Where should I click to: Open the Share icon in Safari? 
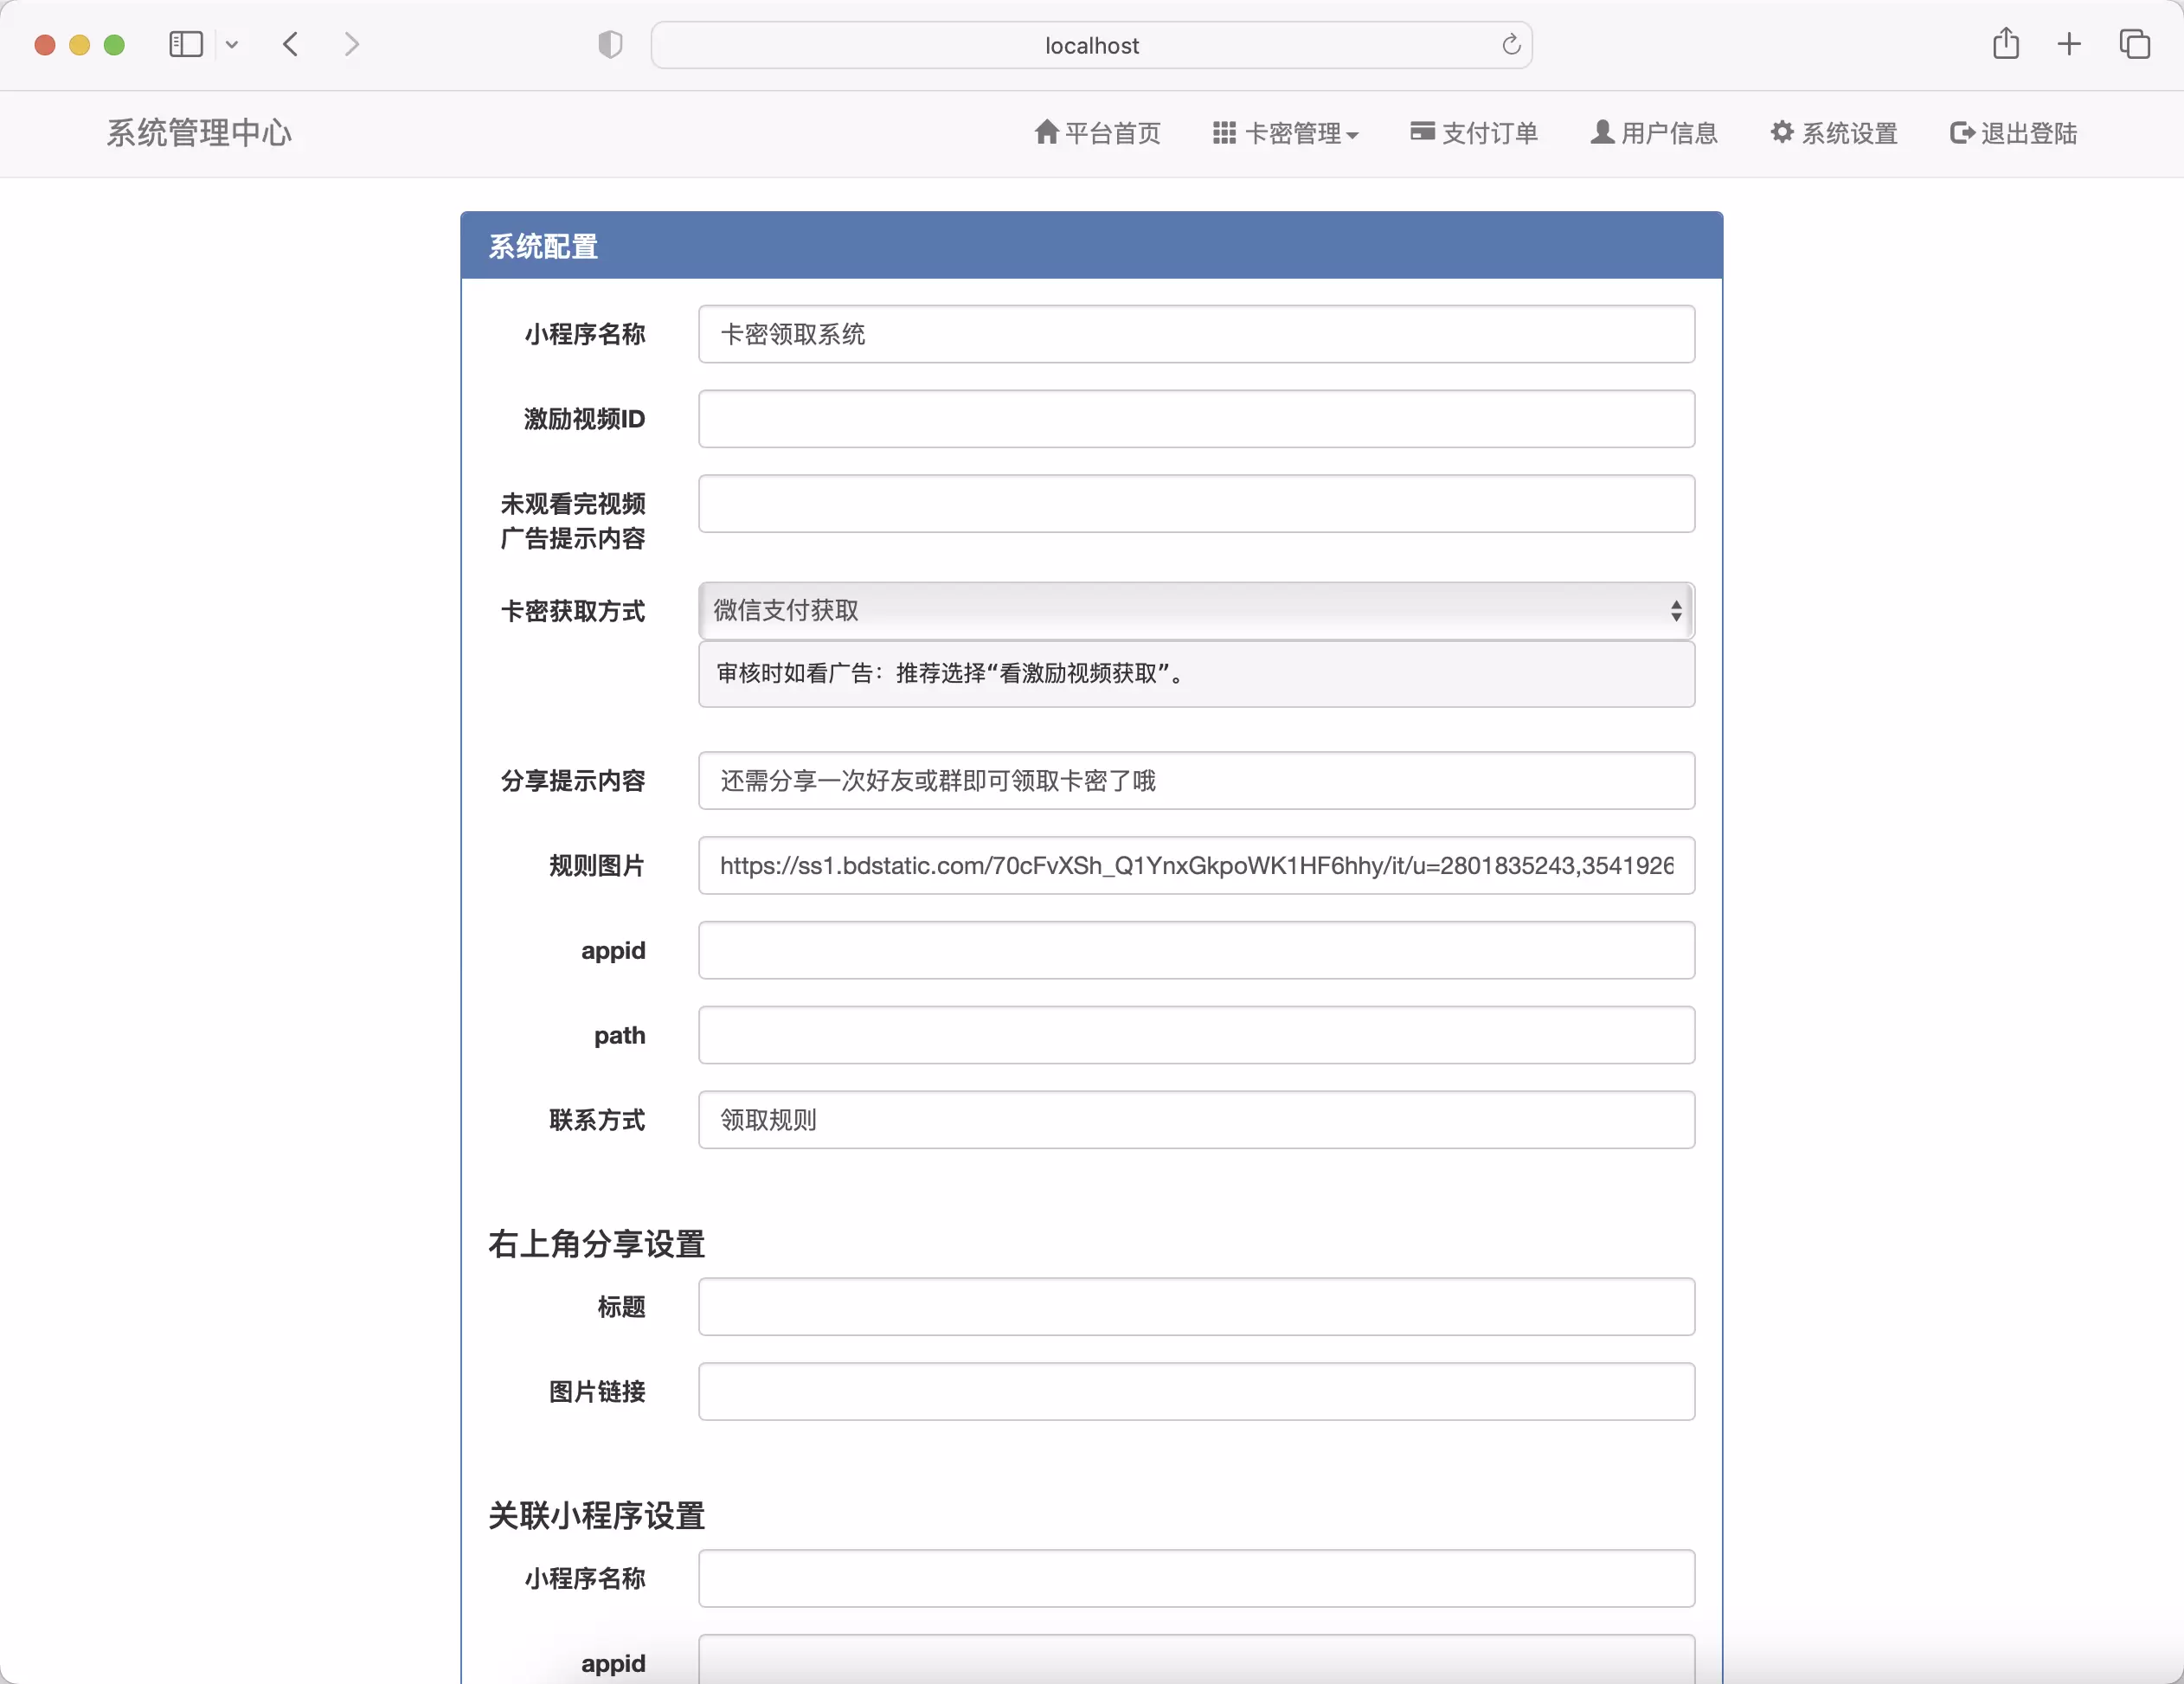point(2006,44)
